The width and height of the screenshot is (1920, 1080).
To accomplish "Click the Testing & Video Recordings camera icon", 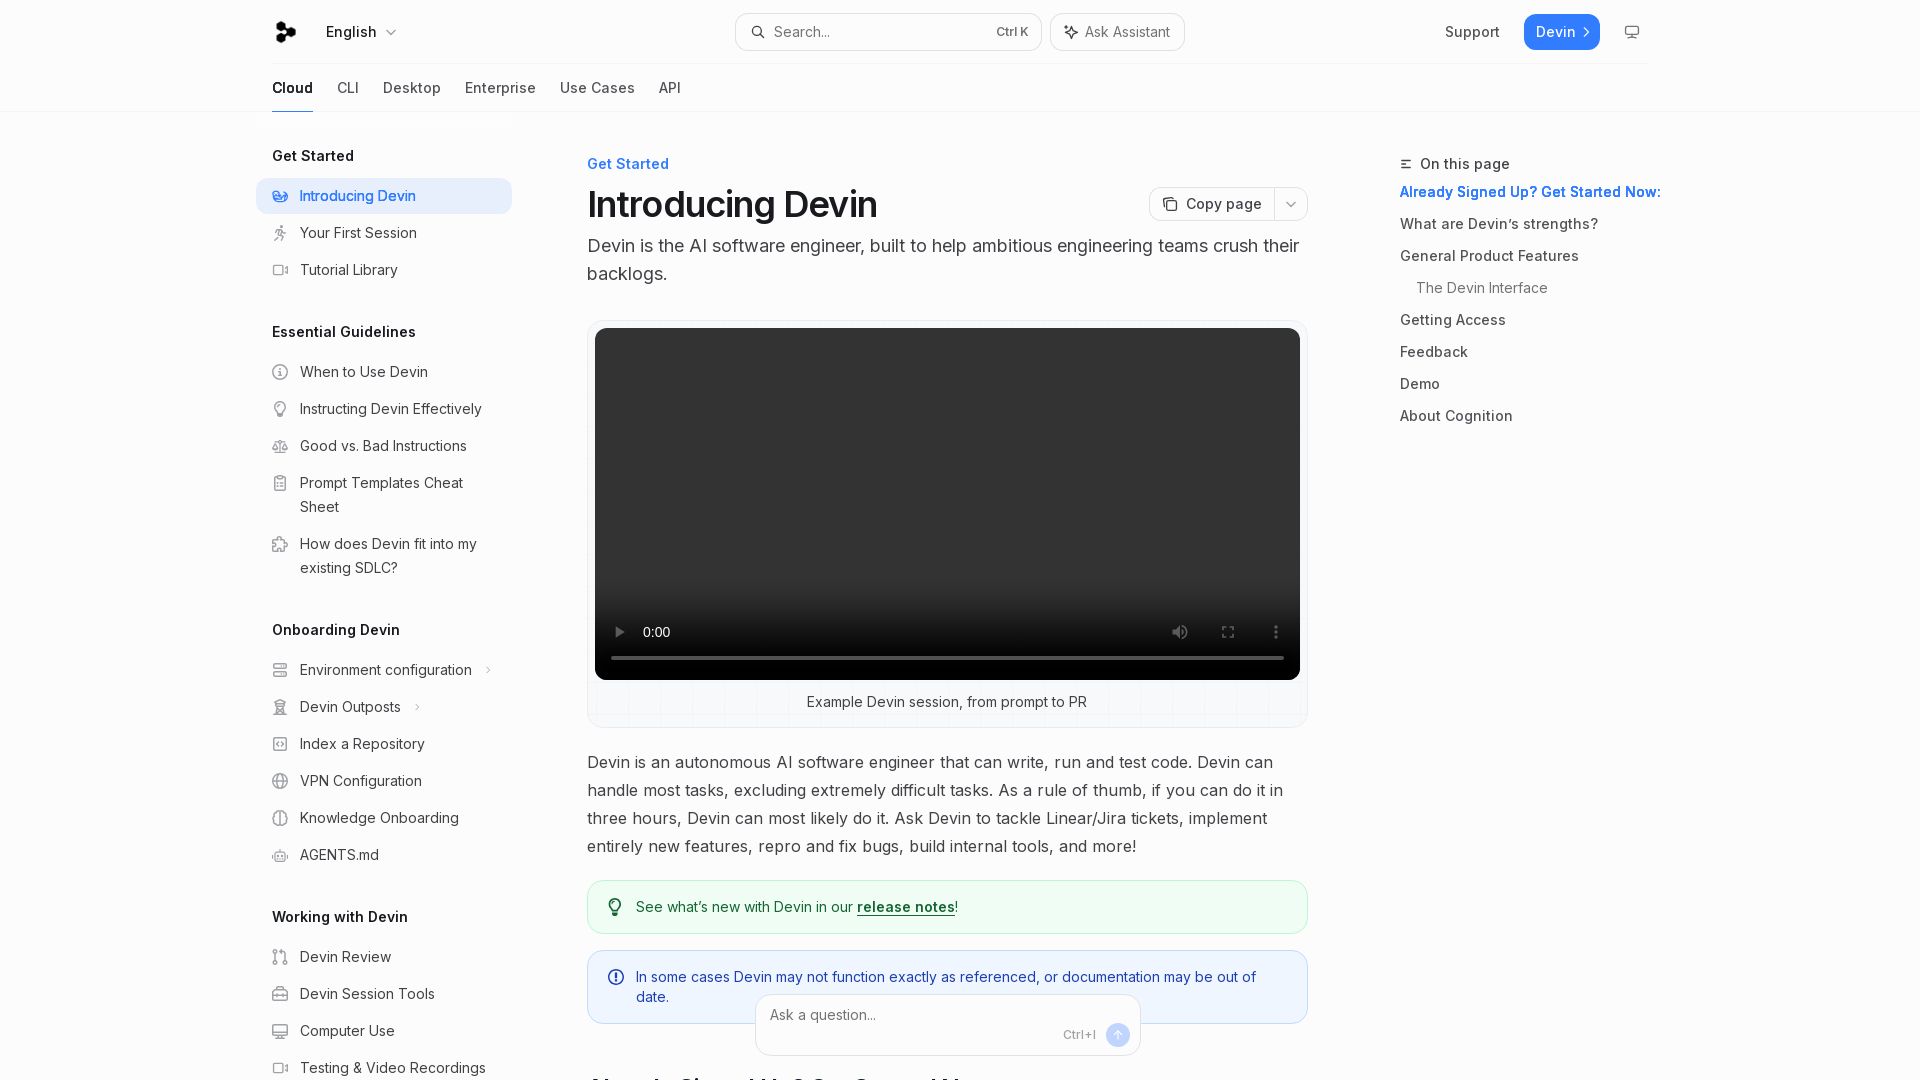I will pyautogui.click(x=280, y=1068).
